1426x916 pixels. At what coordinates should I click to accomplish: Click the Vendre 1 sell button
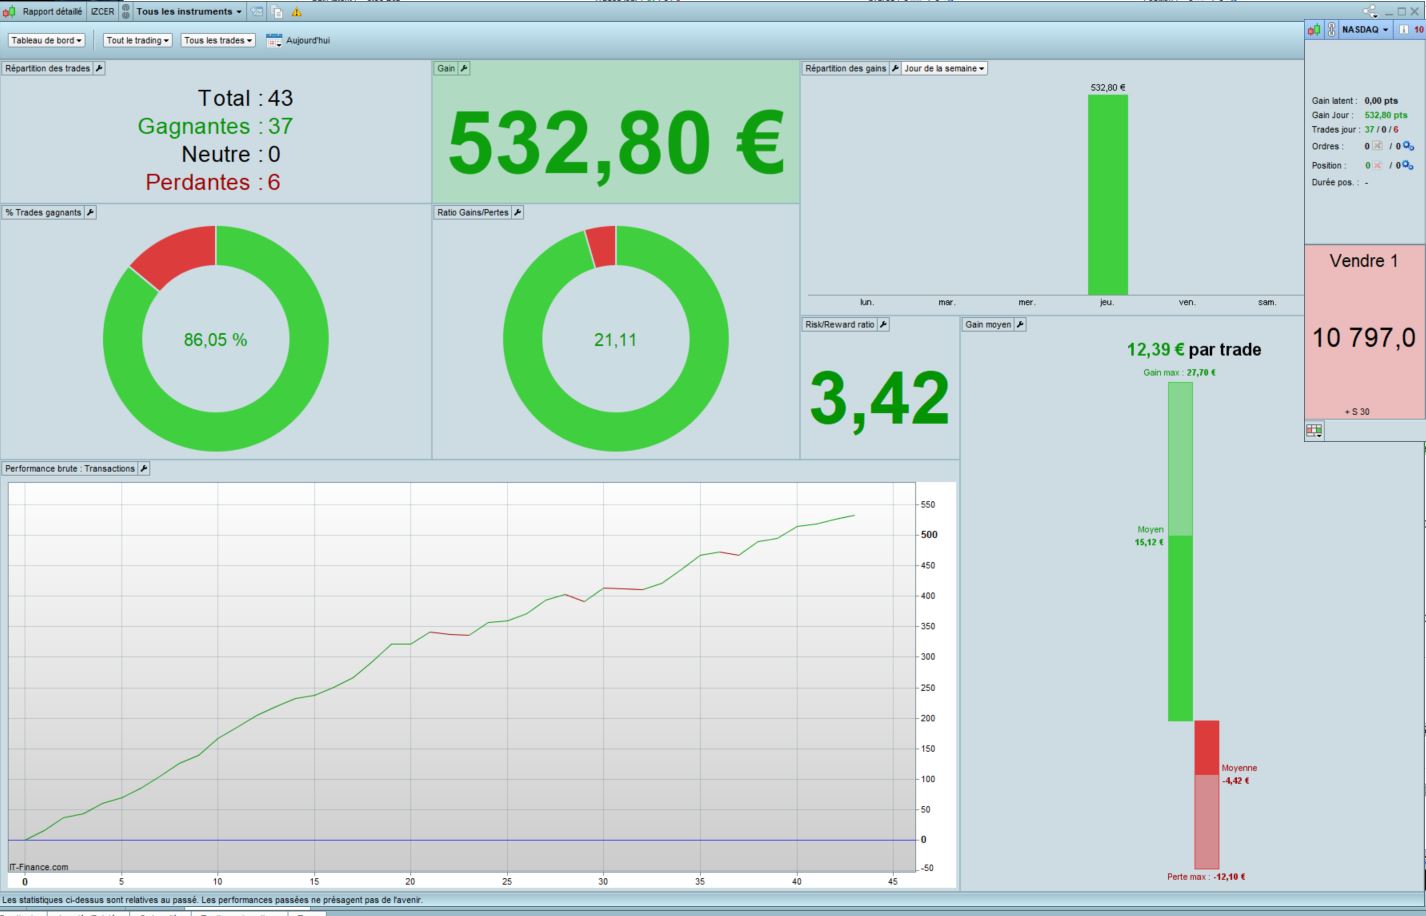[1364, 330]
